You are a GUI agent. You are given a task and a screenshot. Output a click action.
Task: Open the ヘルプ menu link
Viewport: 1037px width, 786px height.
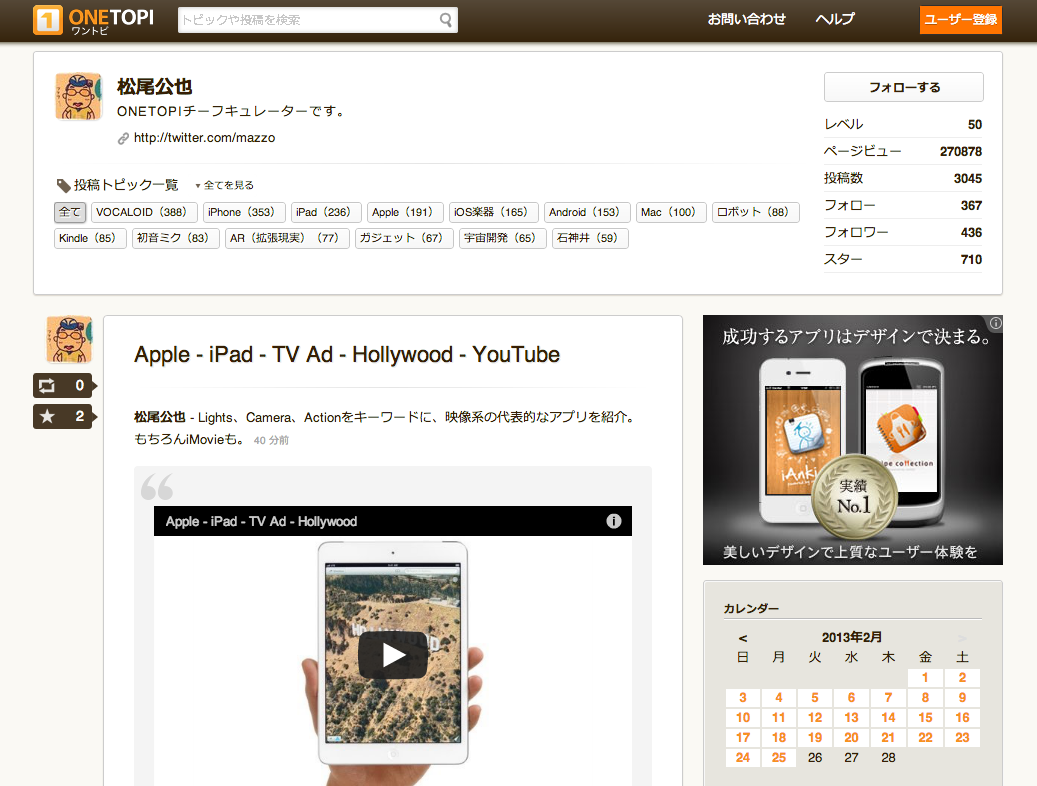[835, 19]
